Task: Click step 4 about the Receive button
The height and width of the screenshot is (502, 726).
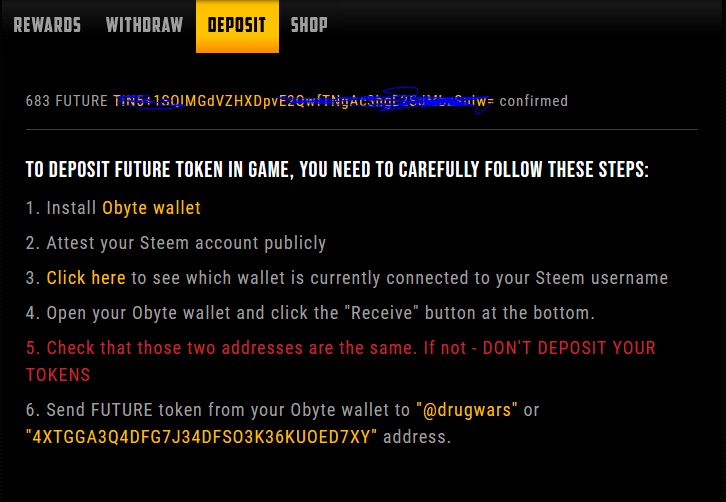Action: [x=310, y=313]
